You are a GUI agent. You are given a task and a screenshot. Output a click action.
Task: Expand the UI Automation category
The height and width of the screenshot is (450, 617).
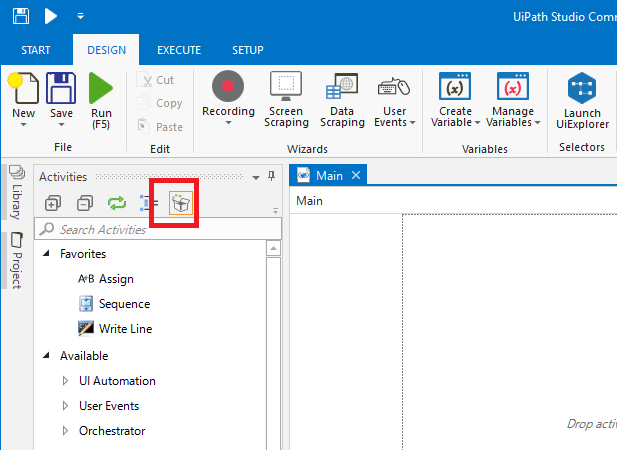[66, 381]
